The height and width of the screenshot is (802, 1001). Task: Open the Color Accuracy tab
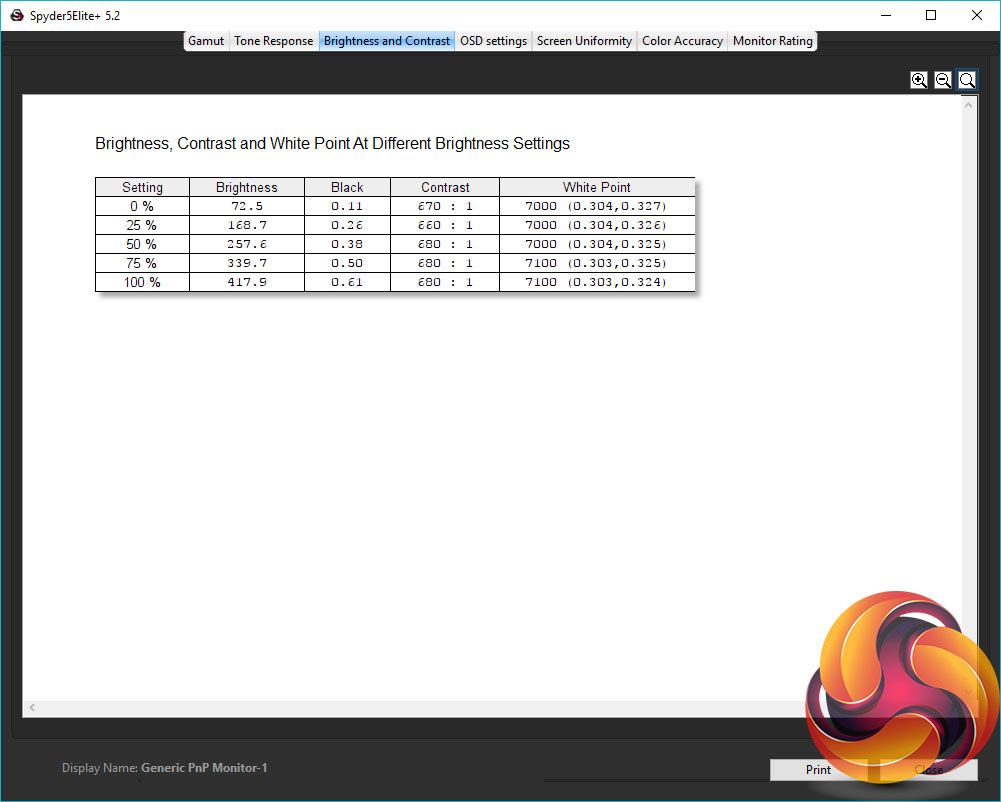[682, 41]
